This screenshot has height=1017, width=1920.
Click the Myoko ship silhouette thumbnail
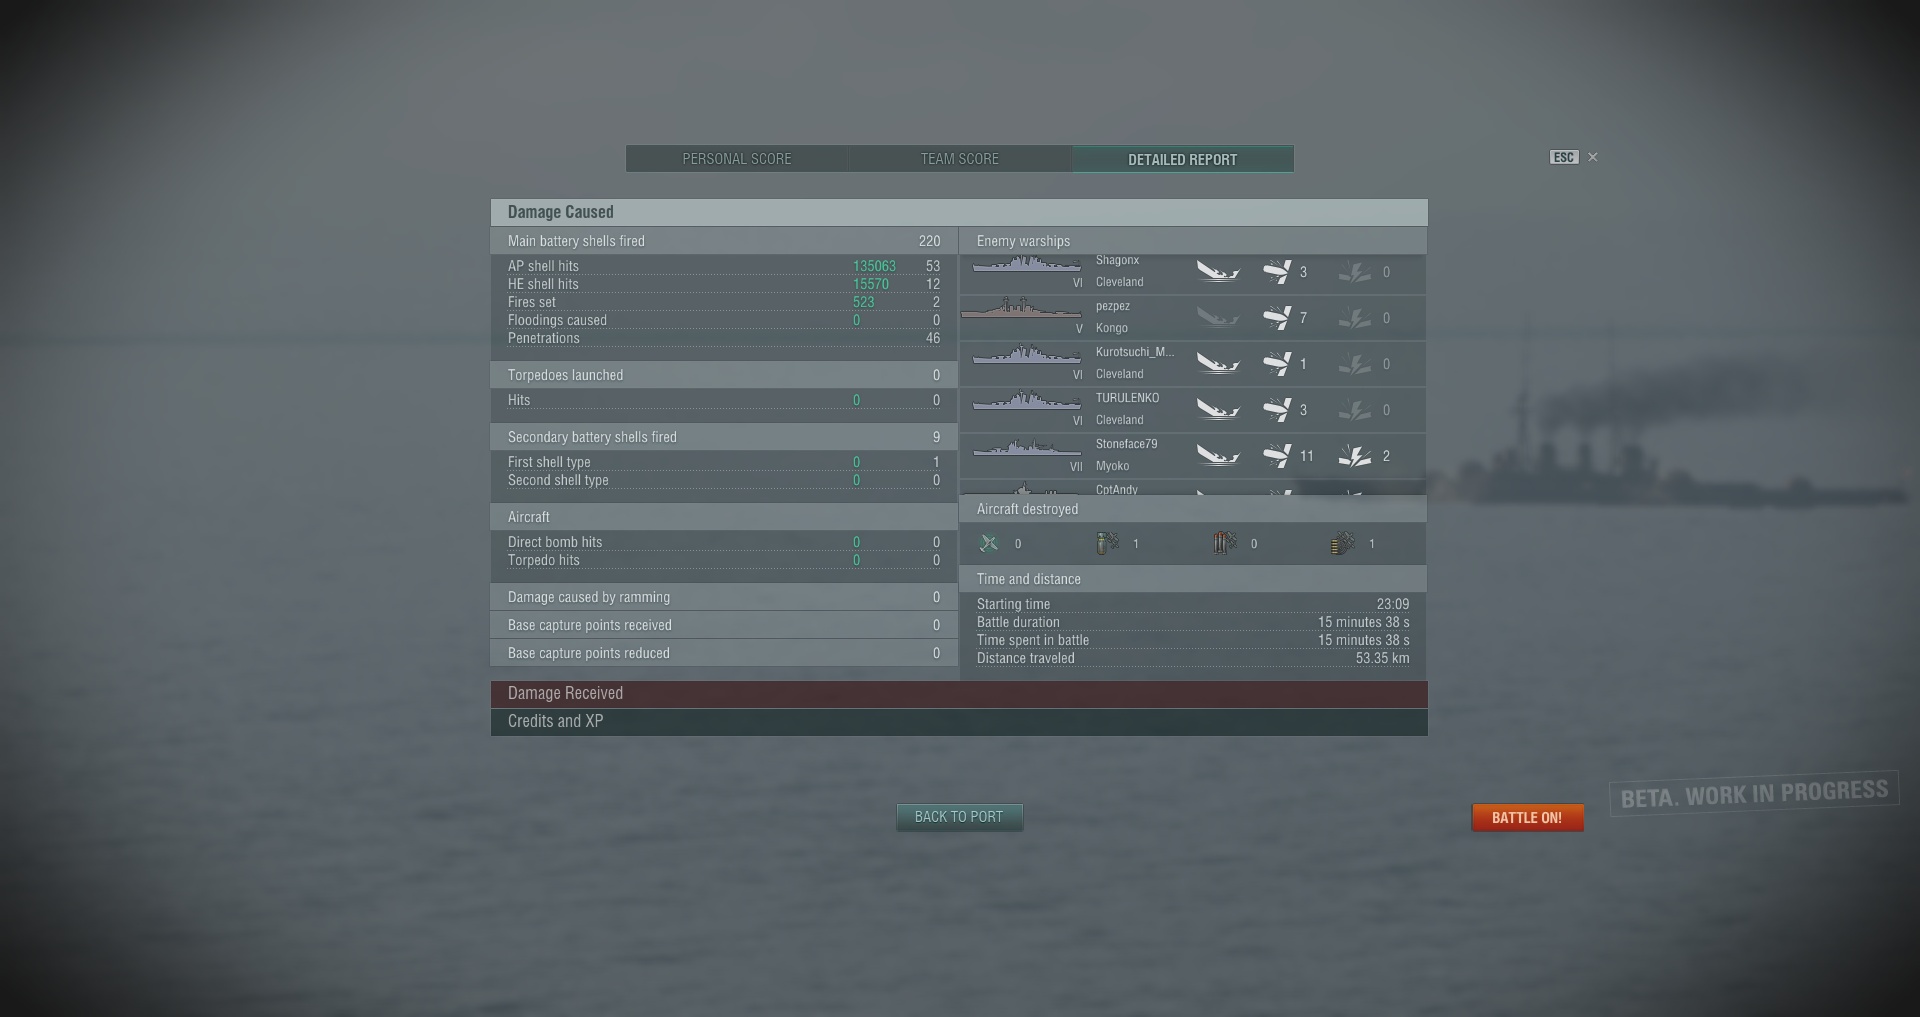point(1027,447)
